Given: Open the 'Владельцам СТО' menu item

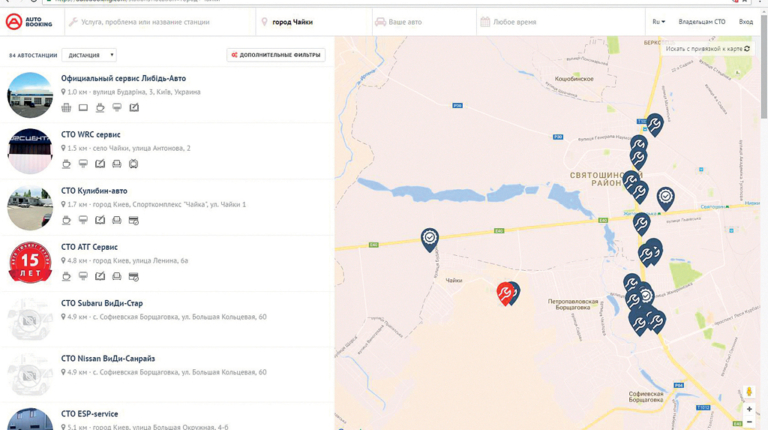Looking at the screenshot, I should (702, 21).
